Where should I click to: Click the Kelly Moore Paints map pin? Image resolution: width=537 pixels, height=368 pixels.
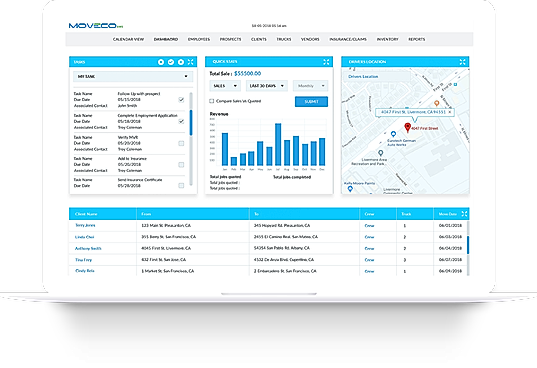point(350,189)
